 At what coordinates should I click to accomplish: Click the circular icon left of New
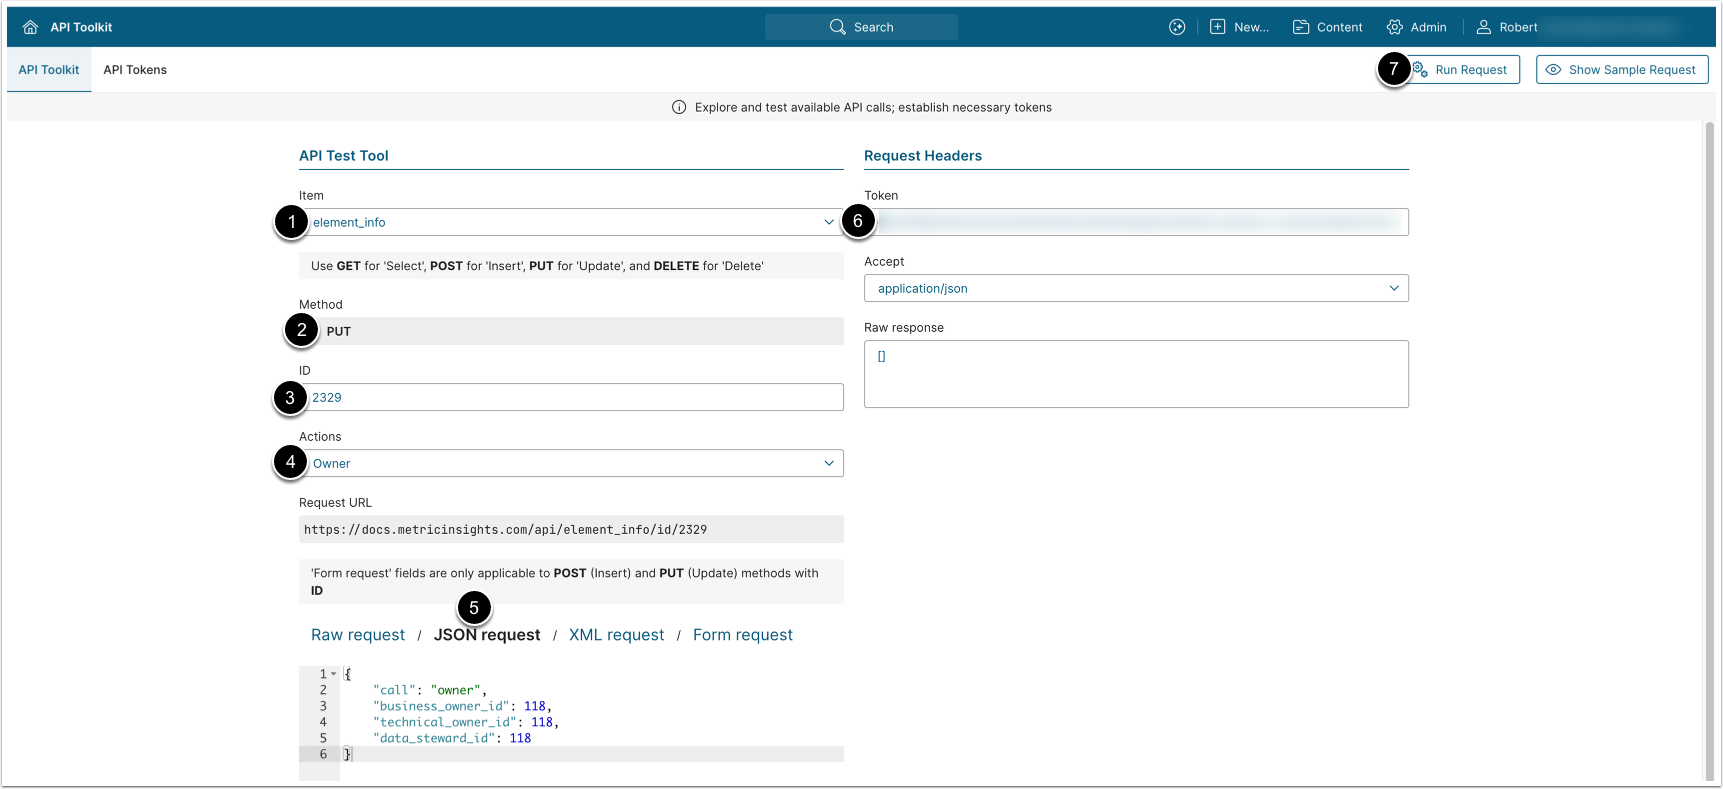(1177, 27)
